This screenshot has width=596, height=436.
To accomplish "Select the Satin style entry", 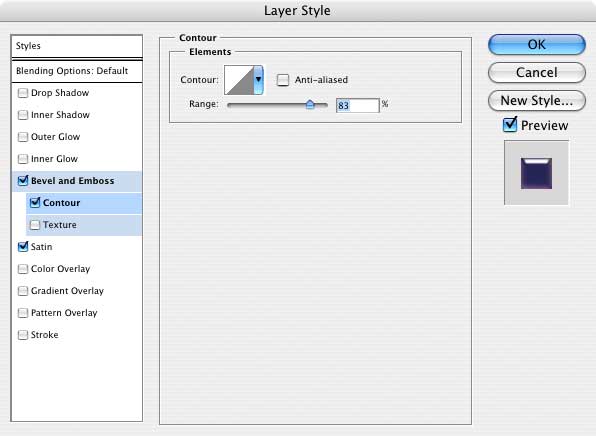I will (41, 247).
